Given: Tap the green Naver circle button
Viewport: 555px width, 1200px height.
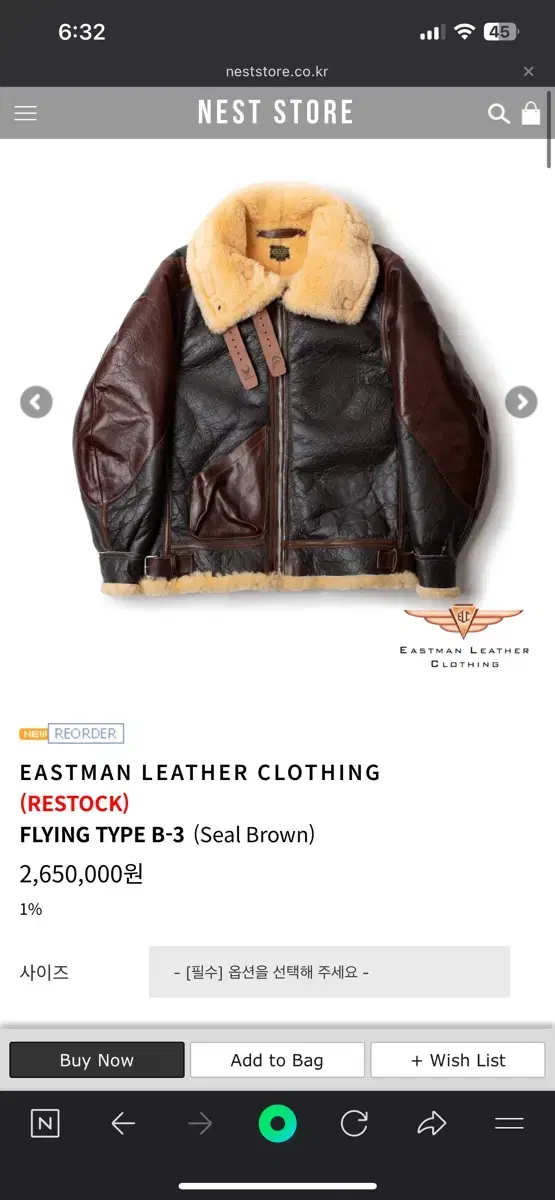Looking at the screenshot, I should pyautogui.click(x=277, y=1124).
